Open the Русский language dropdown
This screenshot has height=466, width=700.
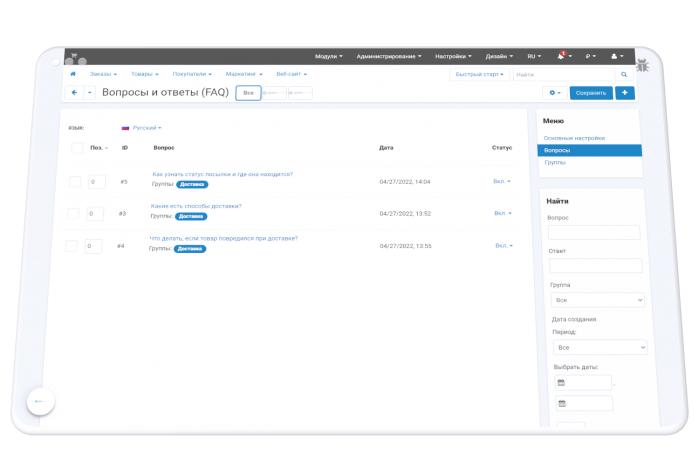pos(147,128)
